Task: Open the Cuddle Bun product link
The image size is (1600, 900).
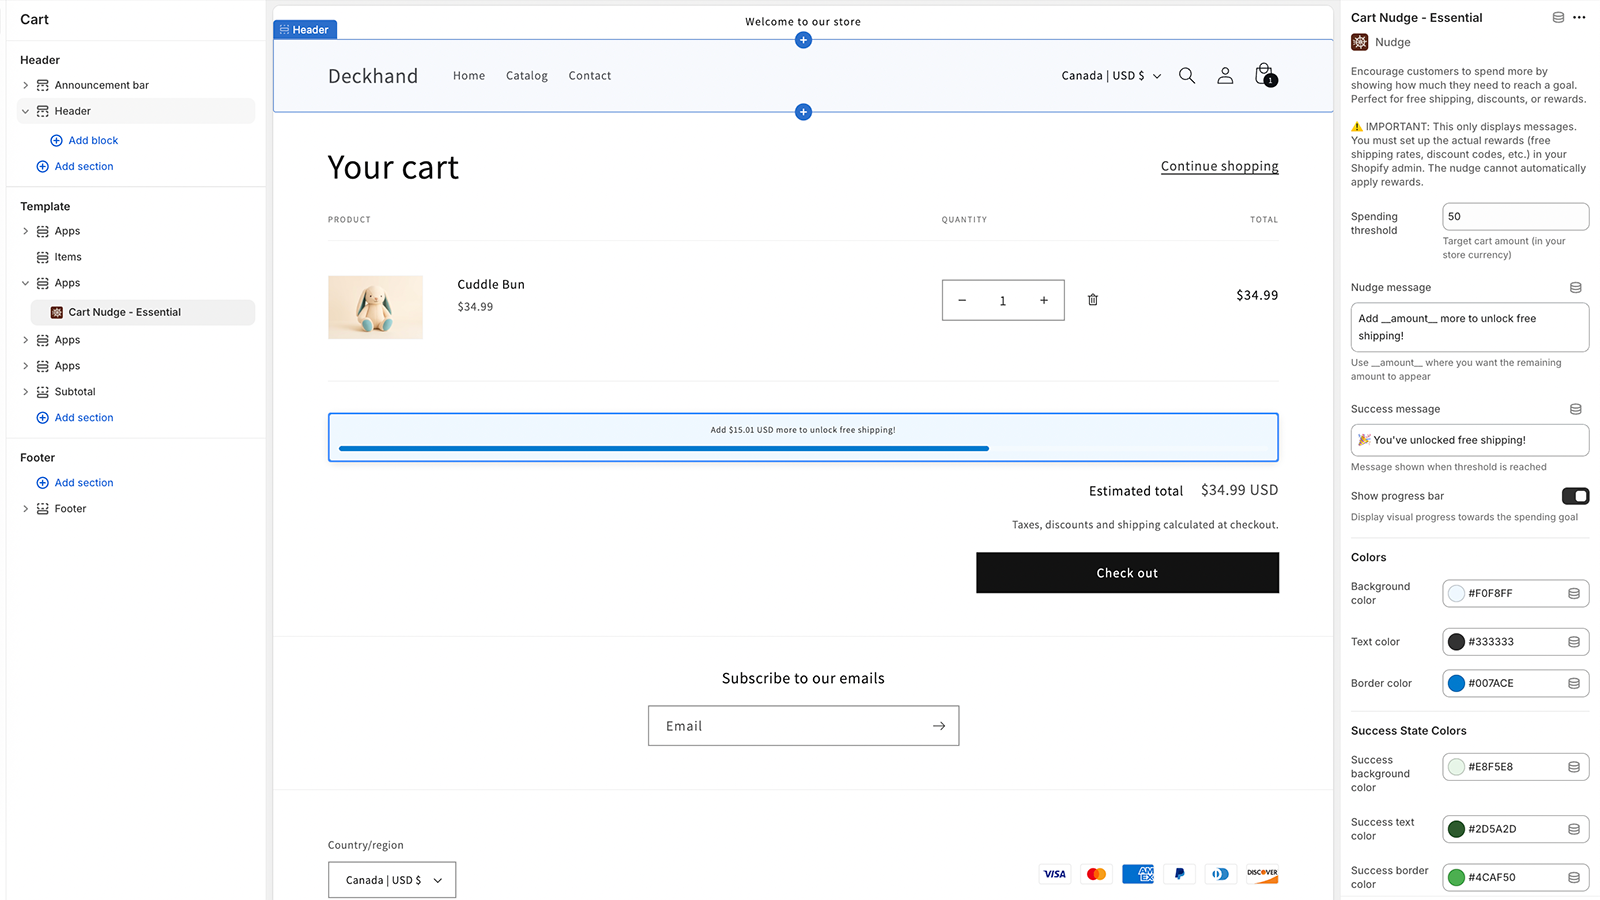Action: click(491, 285)
